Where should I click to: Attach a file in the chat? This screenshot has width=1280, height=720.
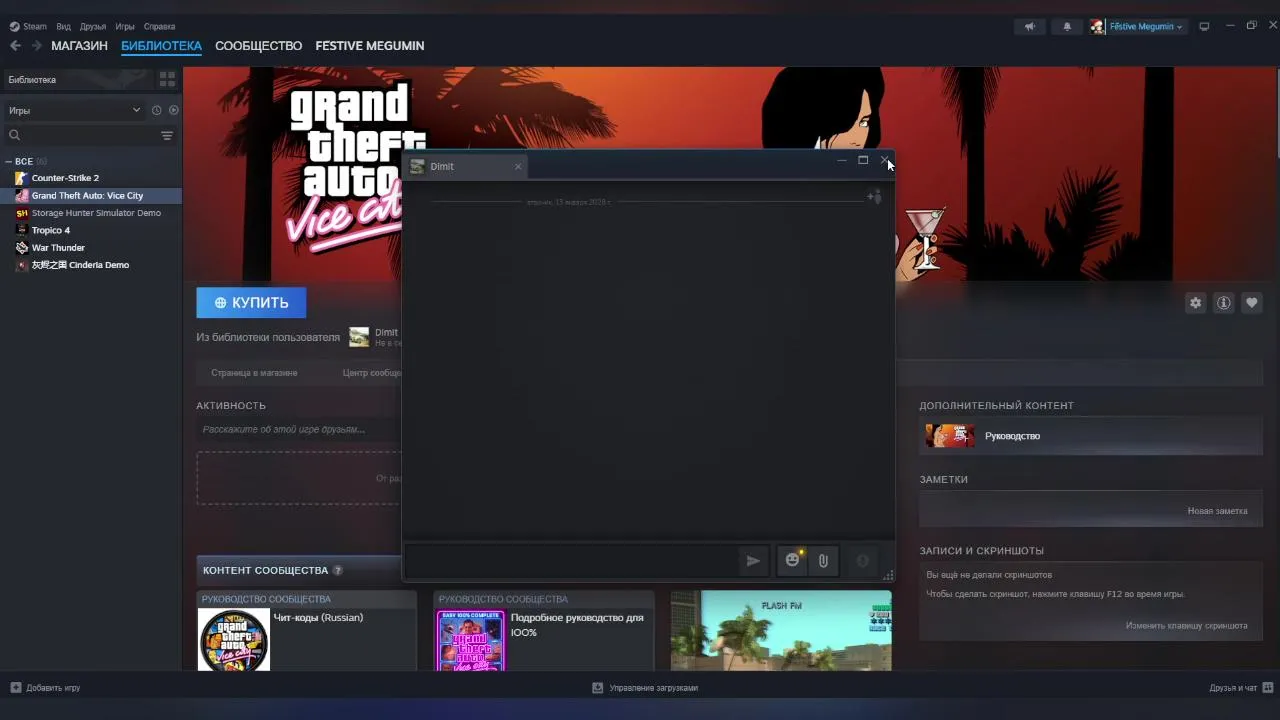823,561
